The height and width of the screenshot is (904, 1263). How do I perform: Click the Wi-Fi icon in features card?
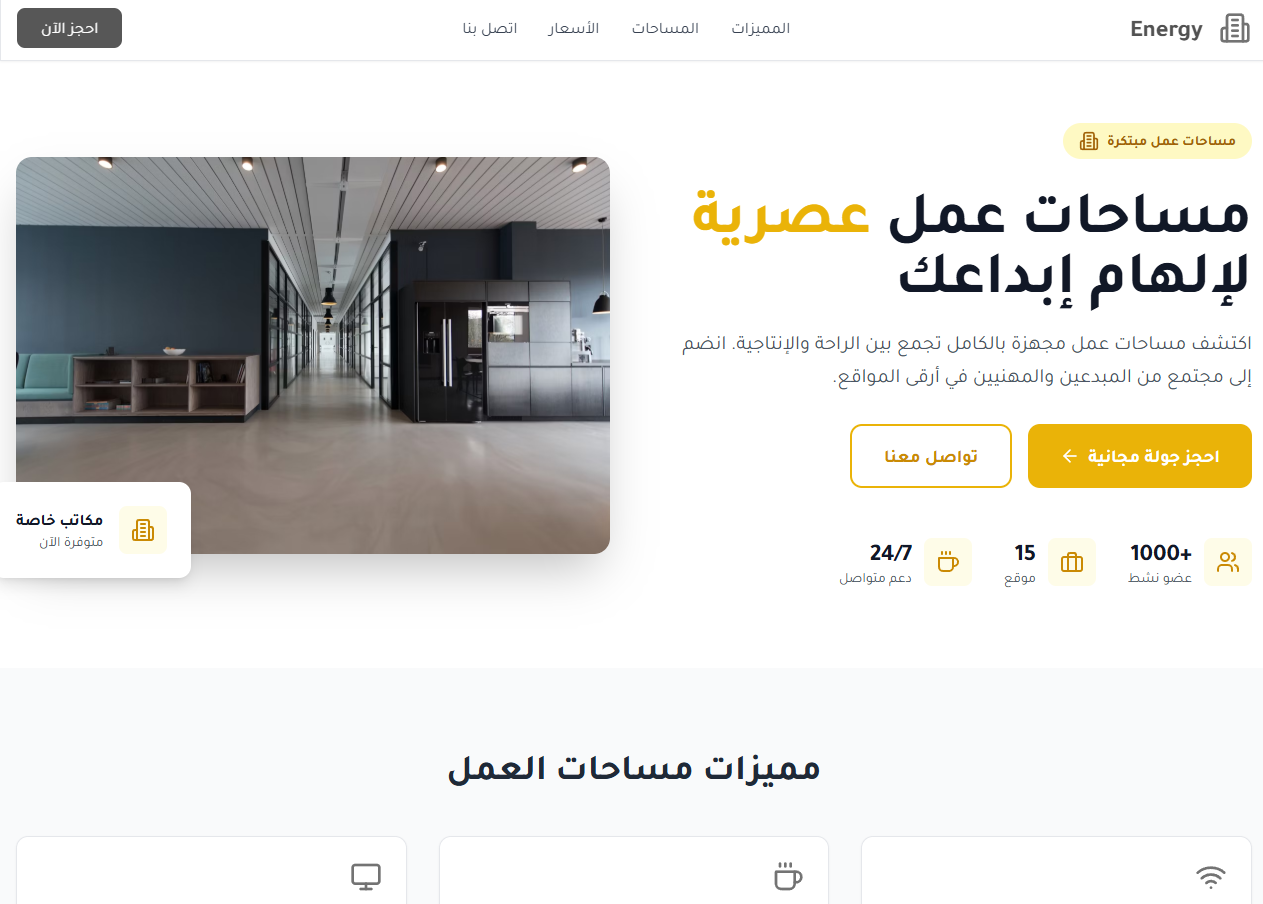(x=1211, y=877)
